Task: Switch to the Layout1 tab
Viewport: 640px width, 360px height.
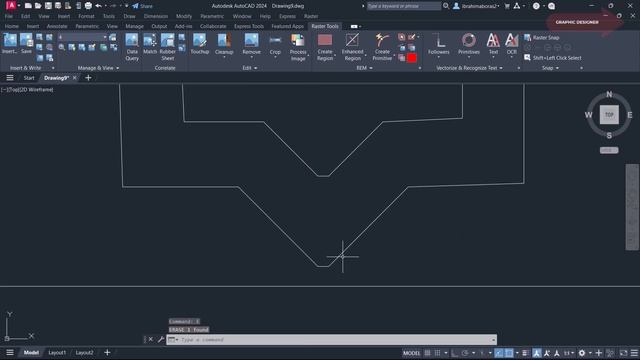Action: point(57,353)
